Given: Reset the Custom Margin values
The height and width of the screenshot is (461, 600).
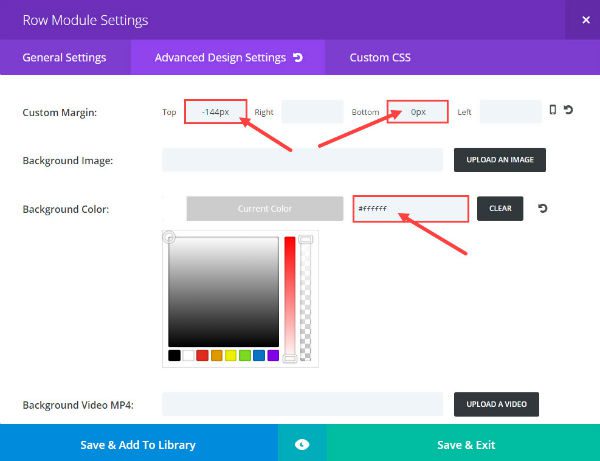Looking at the screenshot, I should (x=568, y=111).
